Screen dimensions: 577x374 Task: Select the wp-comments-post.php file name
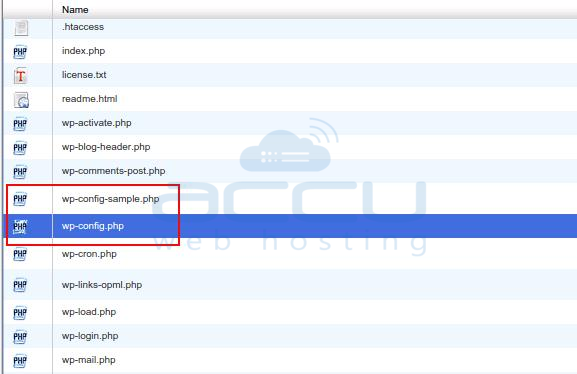[113, 171]
